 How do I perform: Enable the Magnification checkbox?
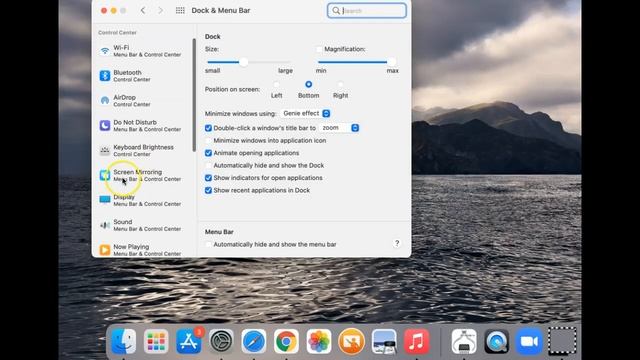point(319,49)
